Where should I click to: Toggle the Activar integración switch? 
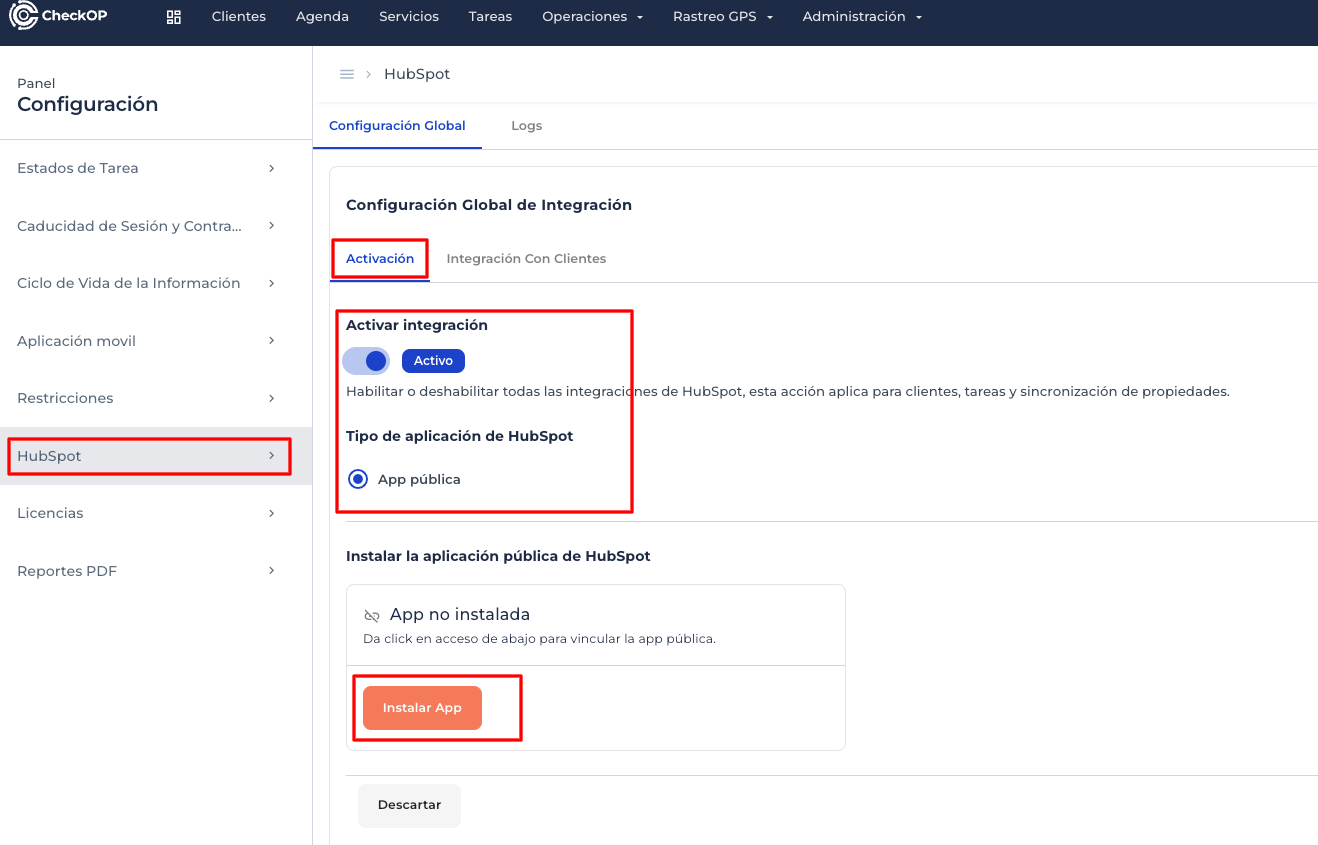366,361
